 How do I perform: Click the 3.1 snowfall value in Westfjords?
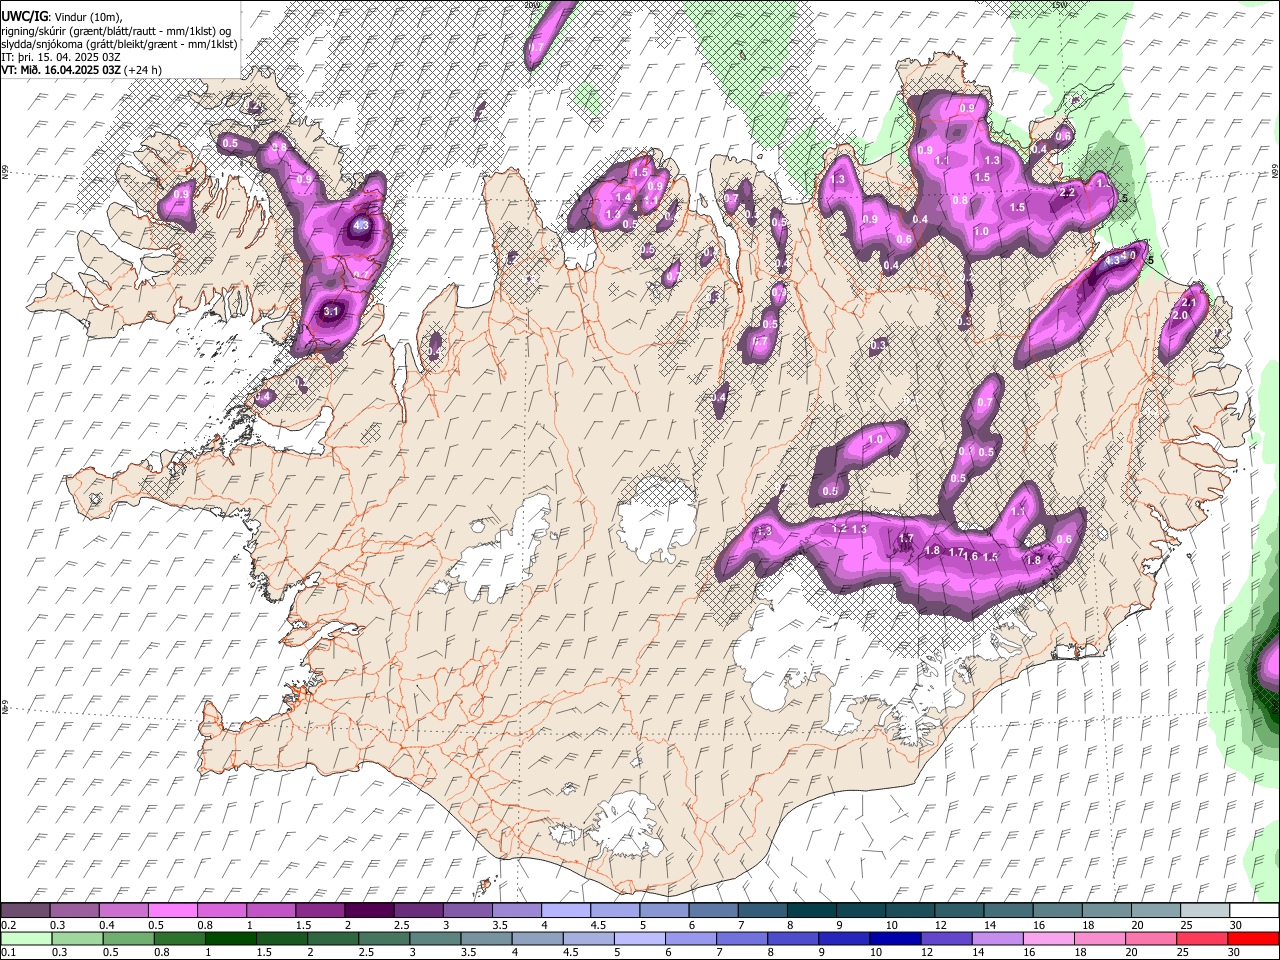point(332,312)
